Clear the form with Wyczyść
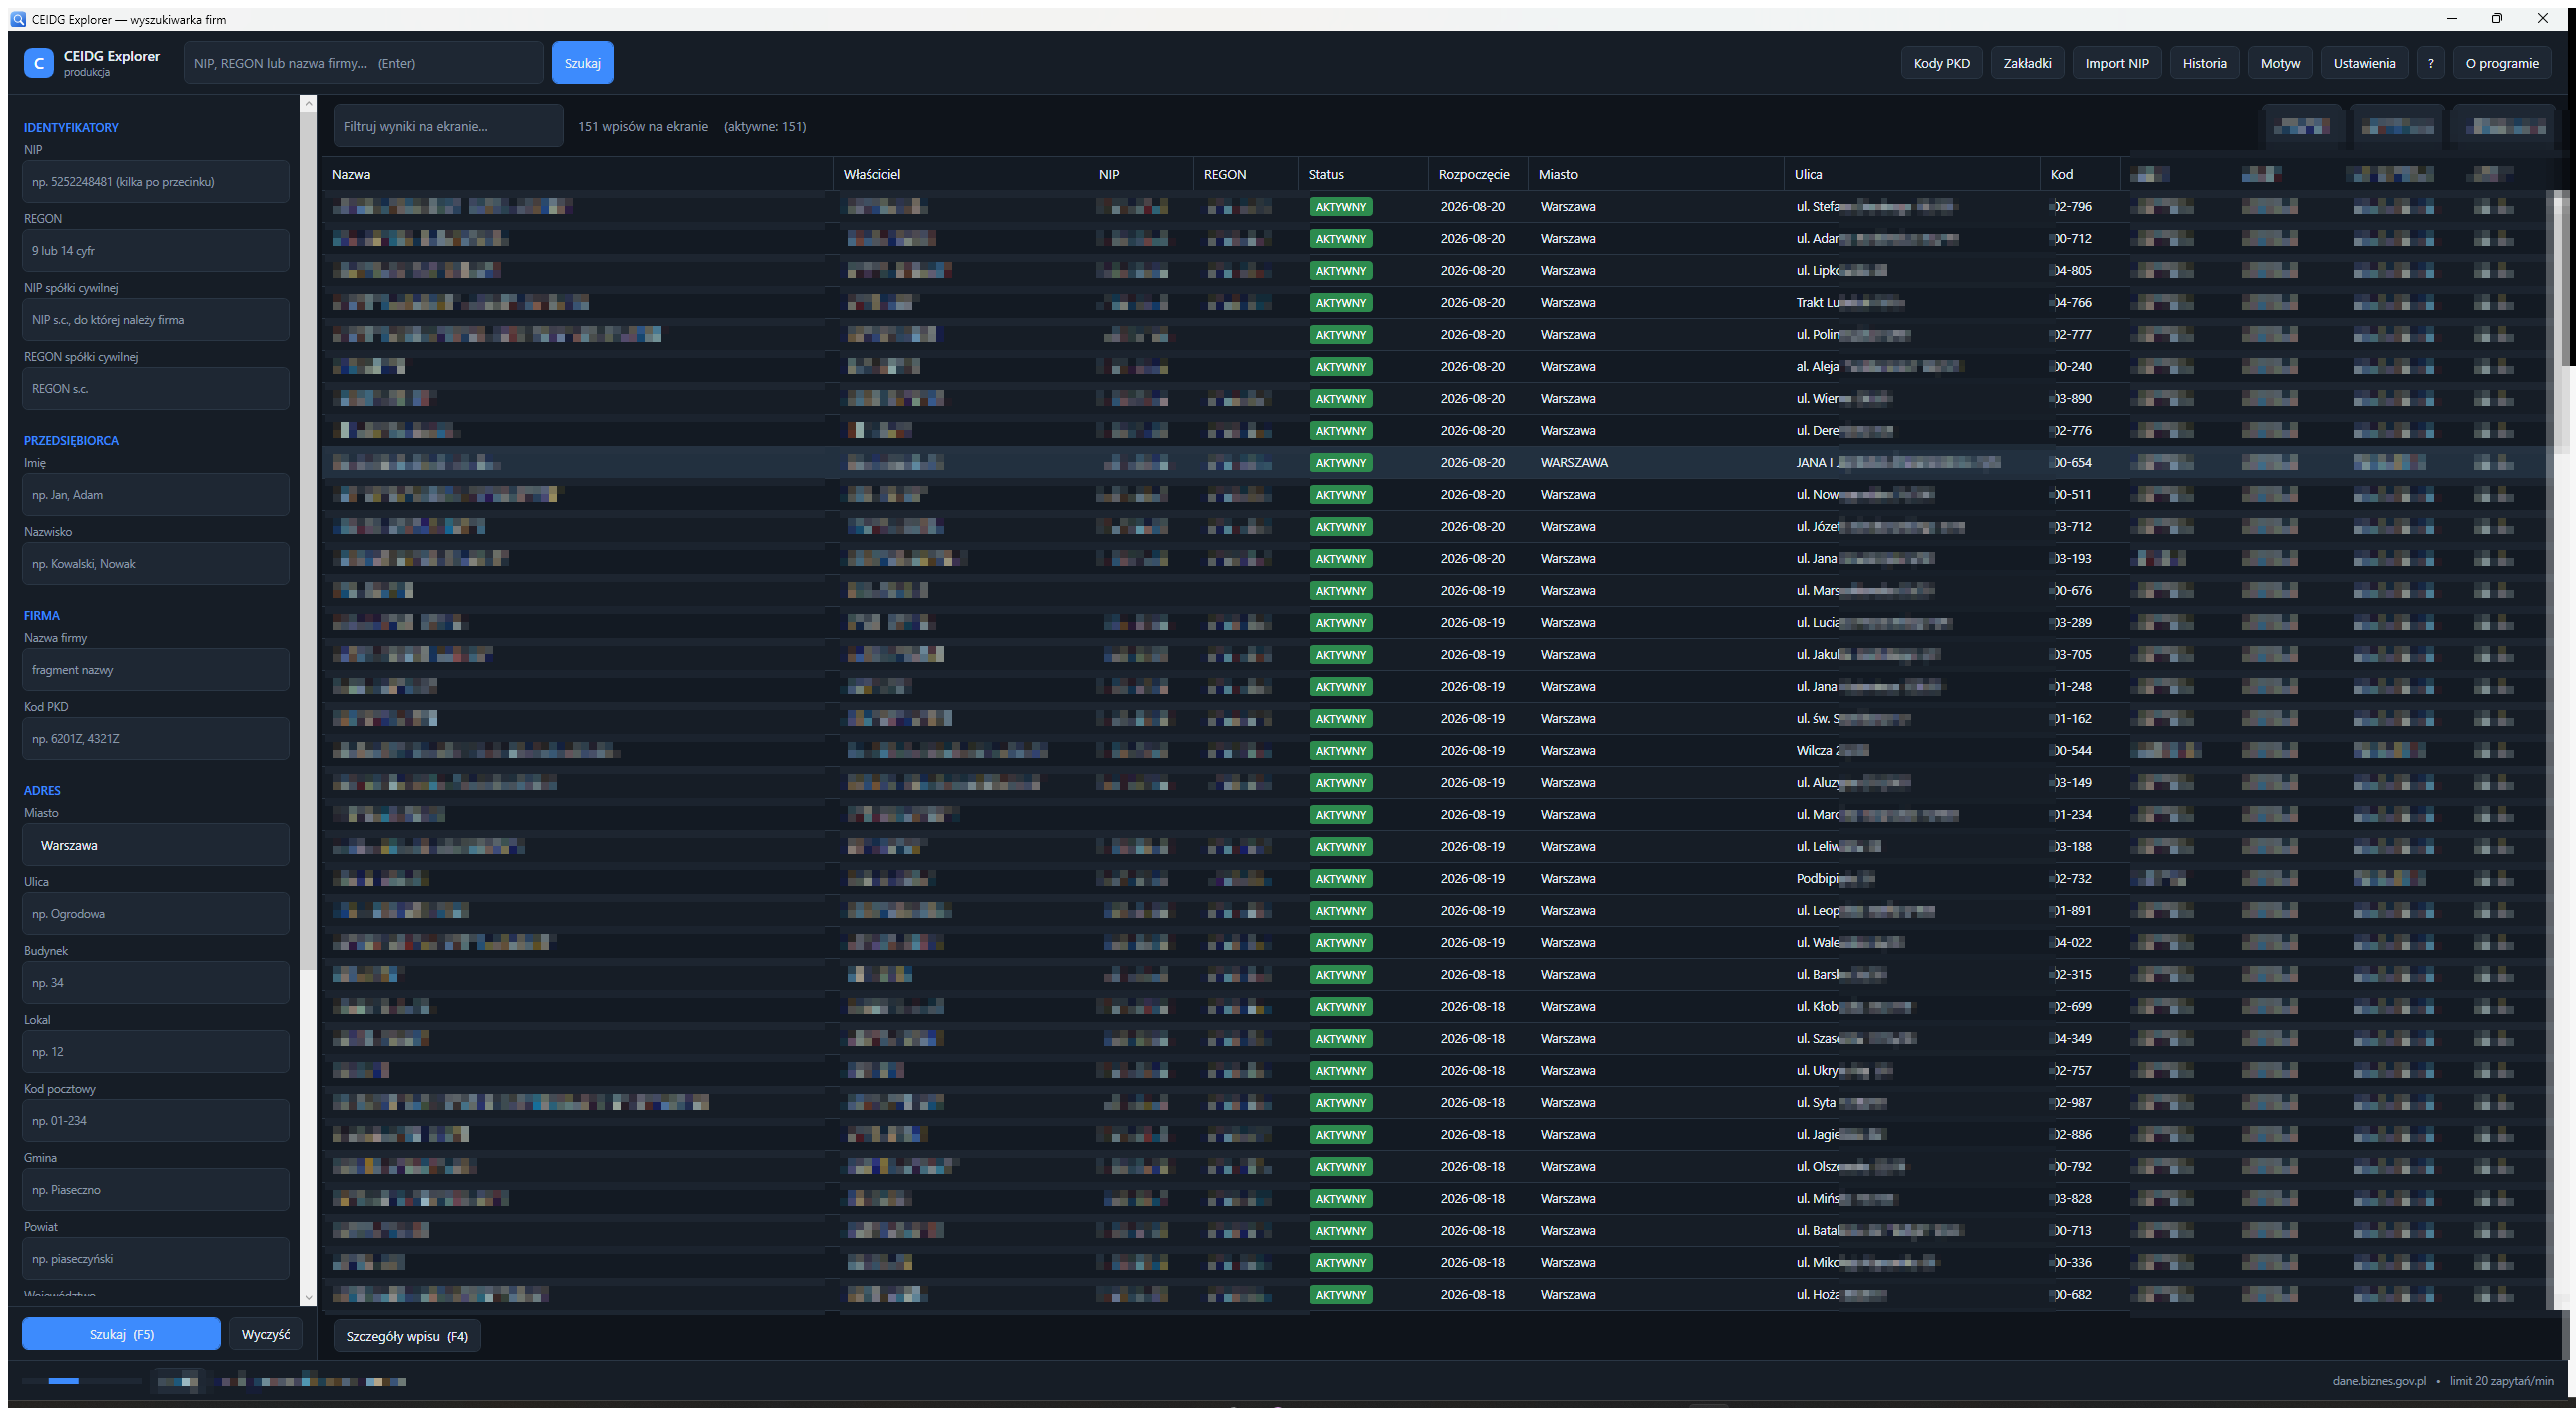2576x1408 pixels. [265, 1334]
